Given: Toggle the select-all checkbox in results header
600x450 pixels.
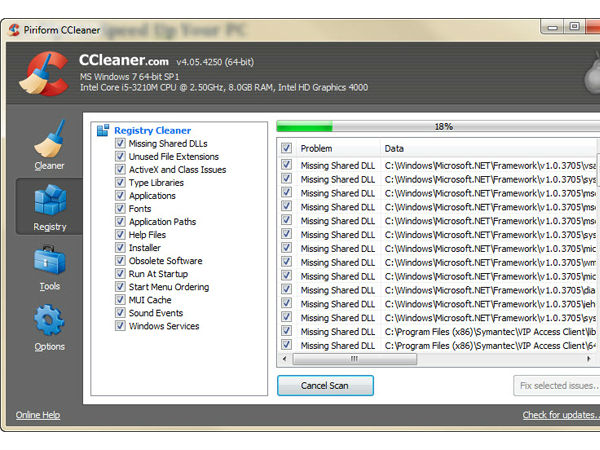Looking at the screenshot, I should pos(287,148).
